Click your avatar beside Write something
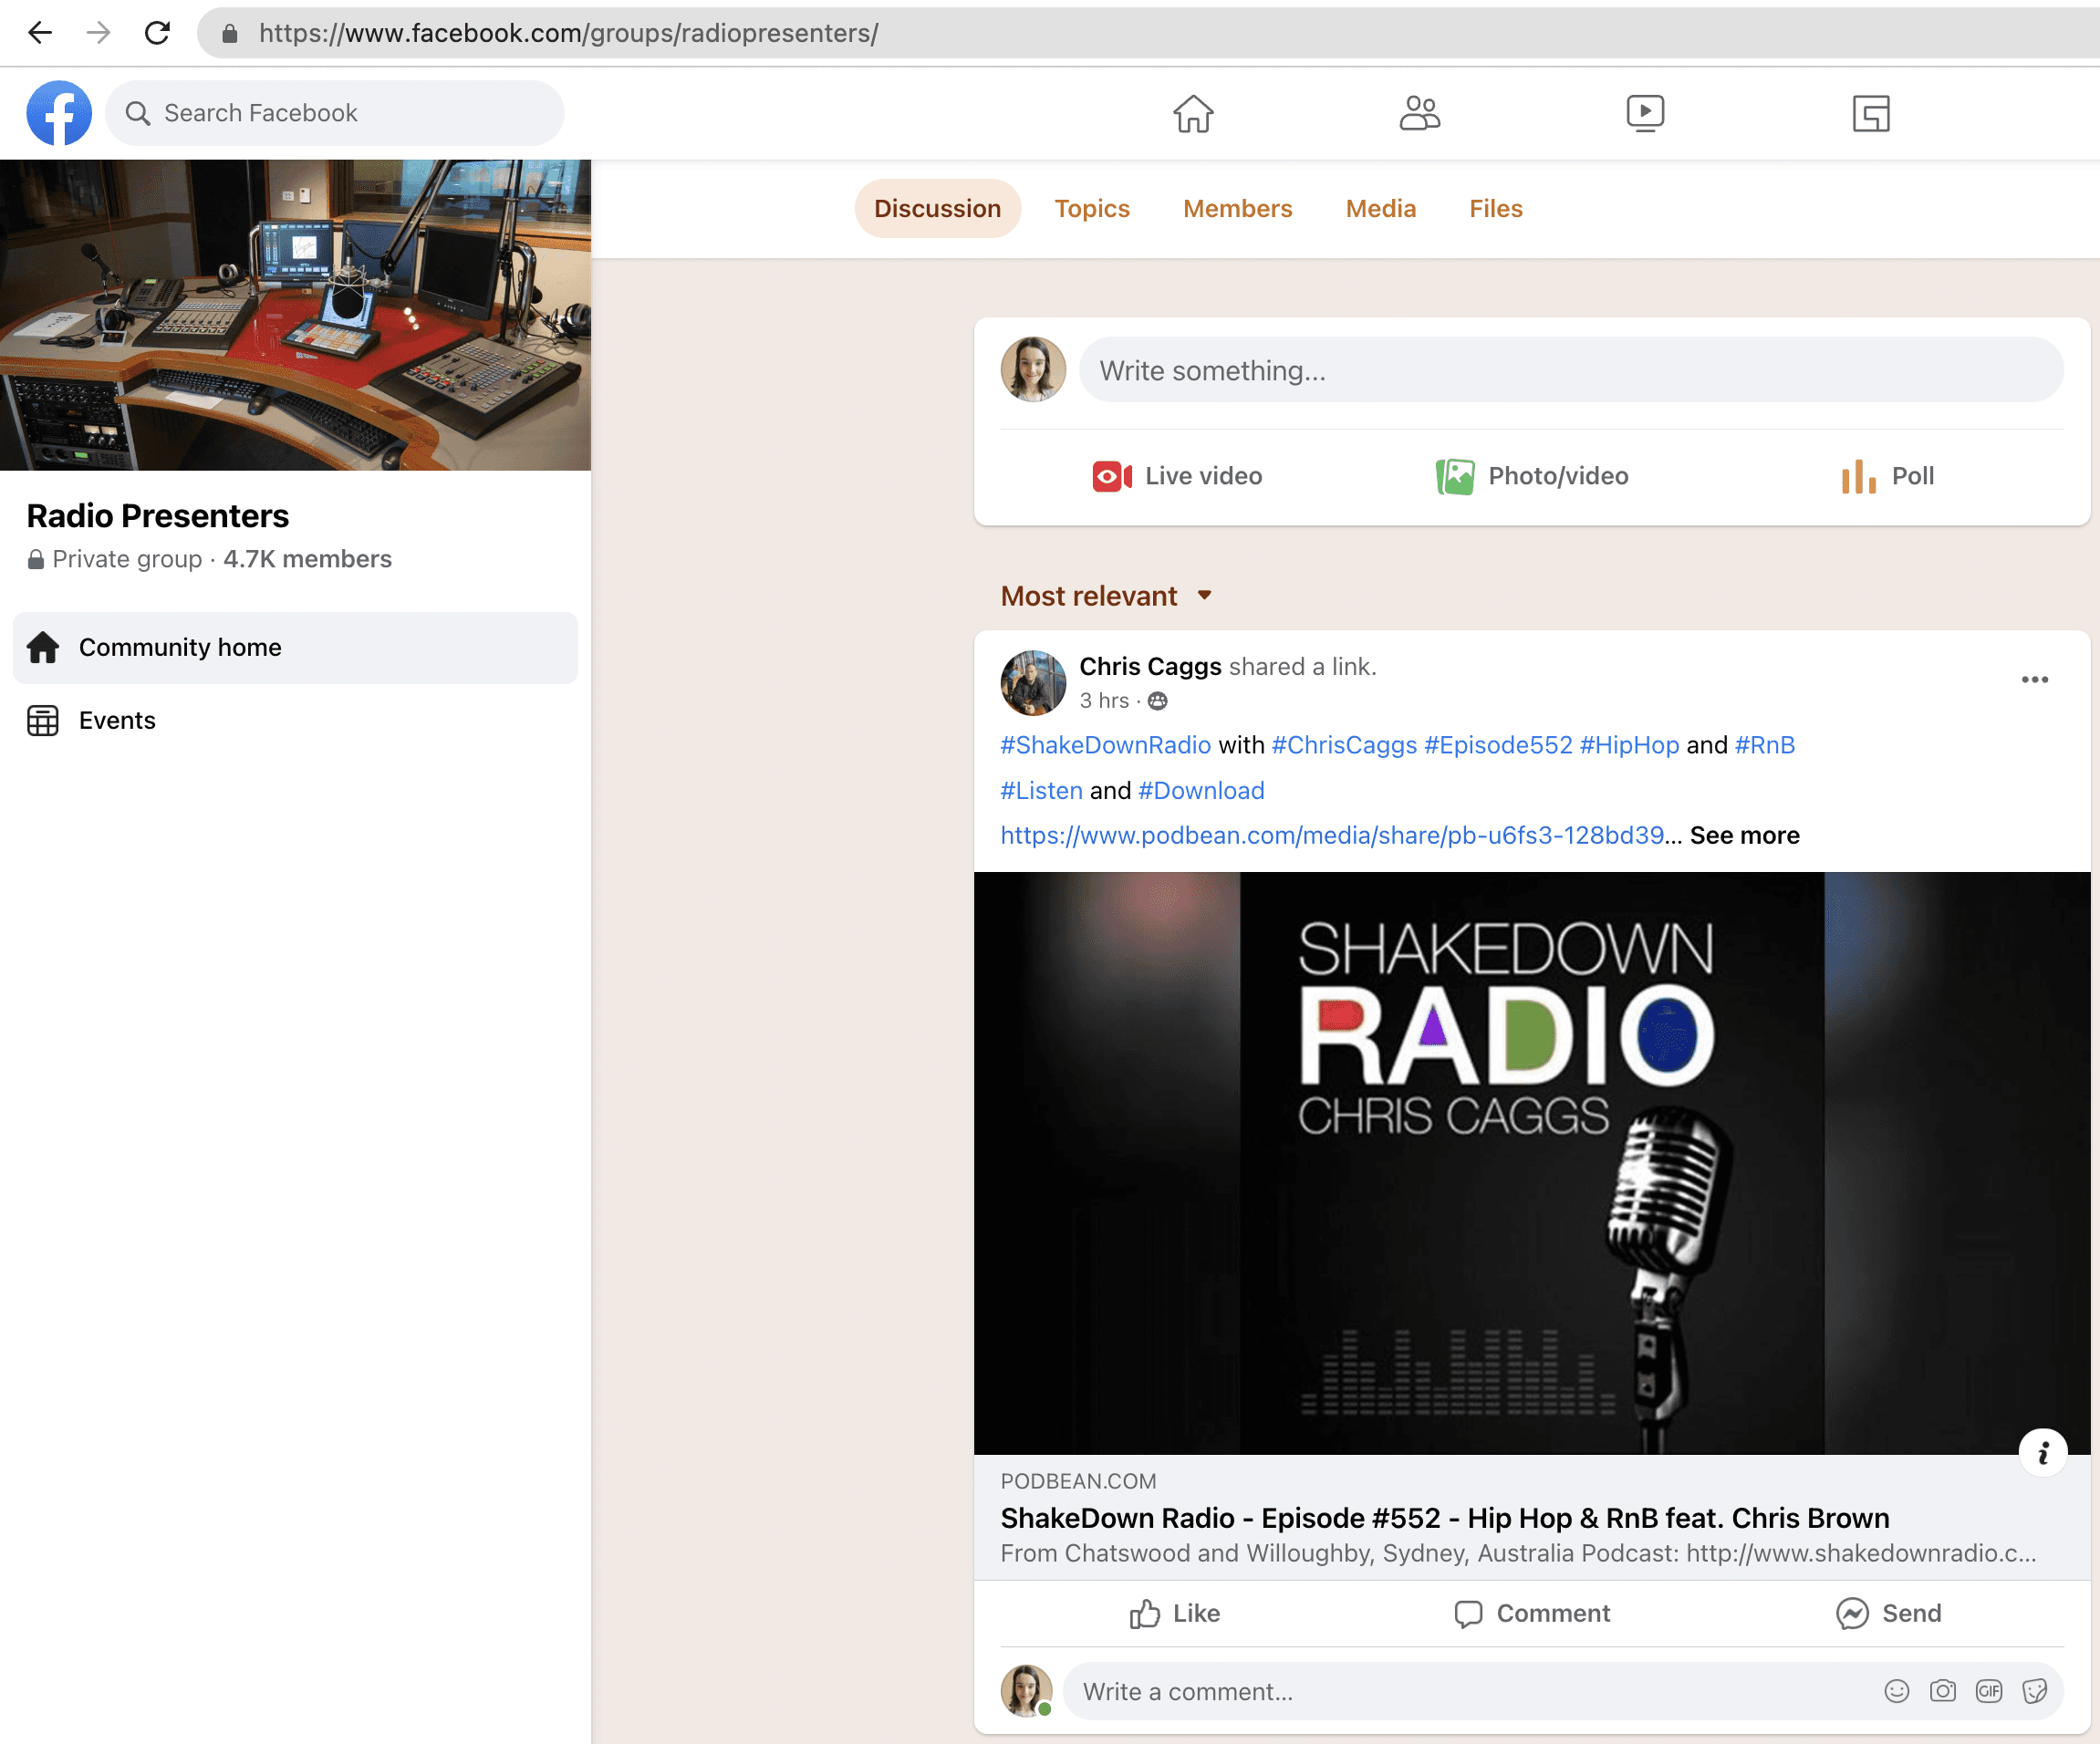The image size is (2100, 1744). coord(1033,369)
